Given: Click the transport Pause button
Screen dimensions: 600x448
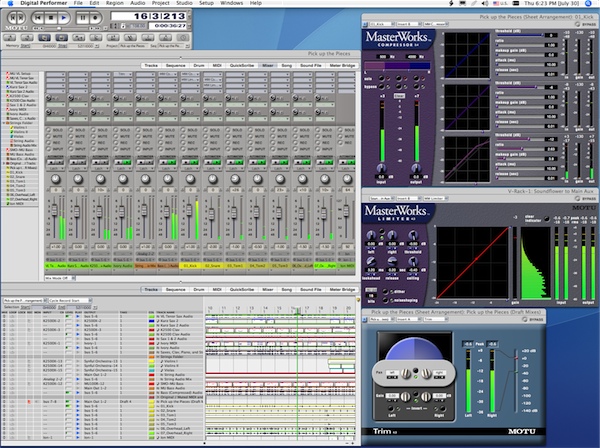Looking at the screenshot, I should click(82, 18).
